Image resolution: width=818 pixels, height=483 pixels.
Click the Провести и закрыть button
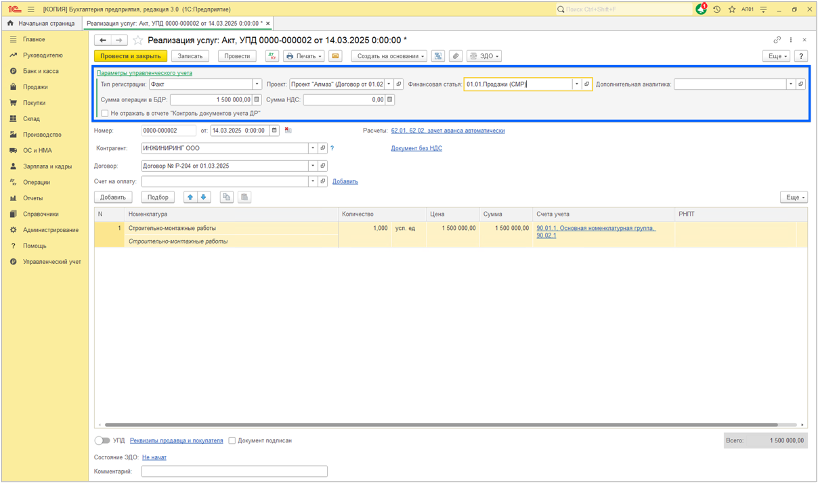pyautogui.click(x=130, y=56)
